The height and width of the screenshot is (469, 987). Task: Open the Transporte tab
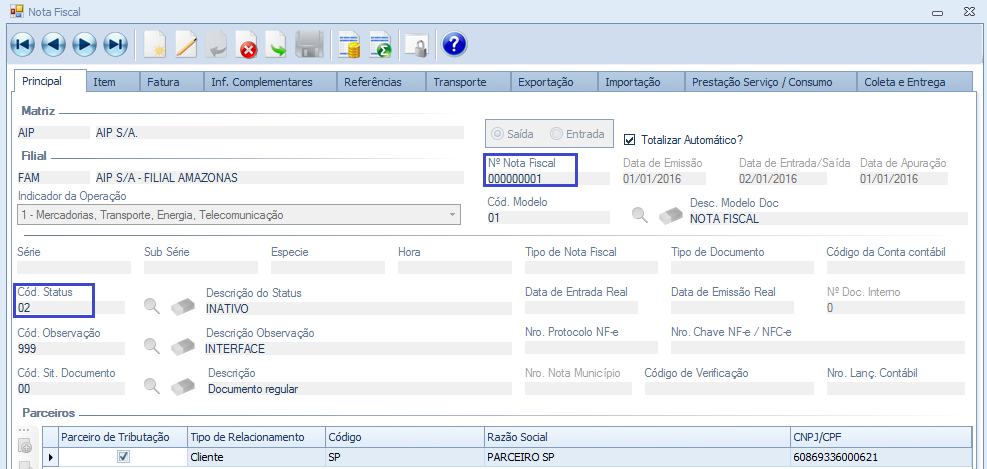459,82
